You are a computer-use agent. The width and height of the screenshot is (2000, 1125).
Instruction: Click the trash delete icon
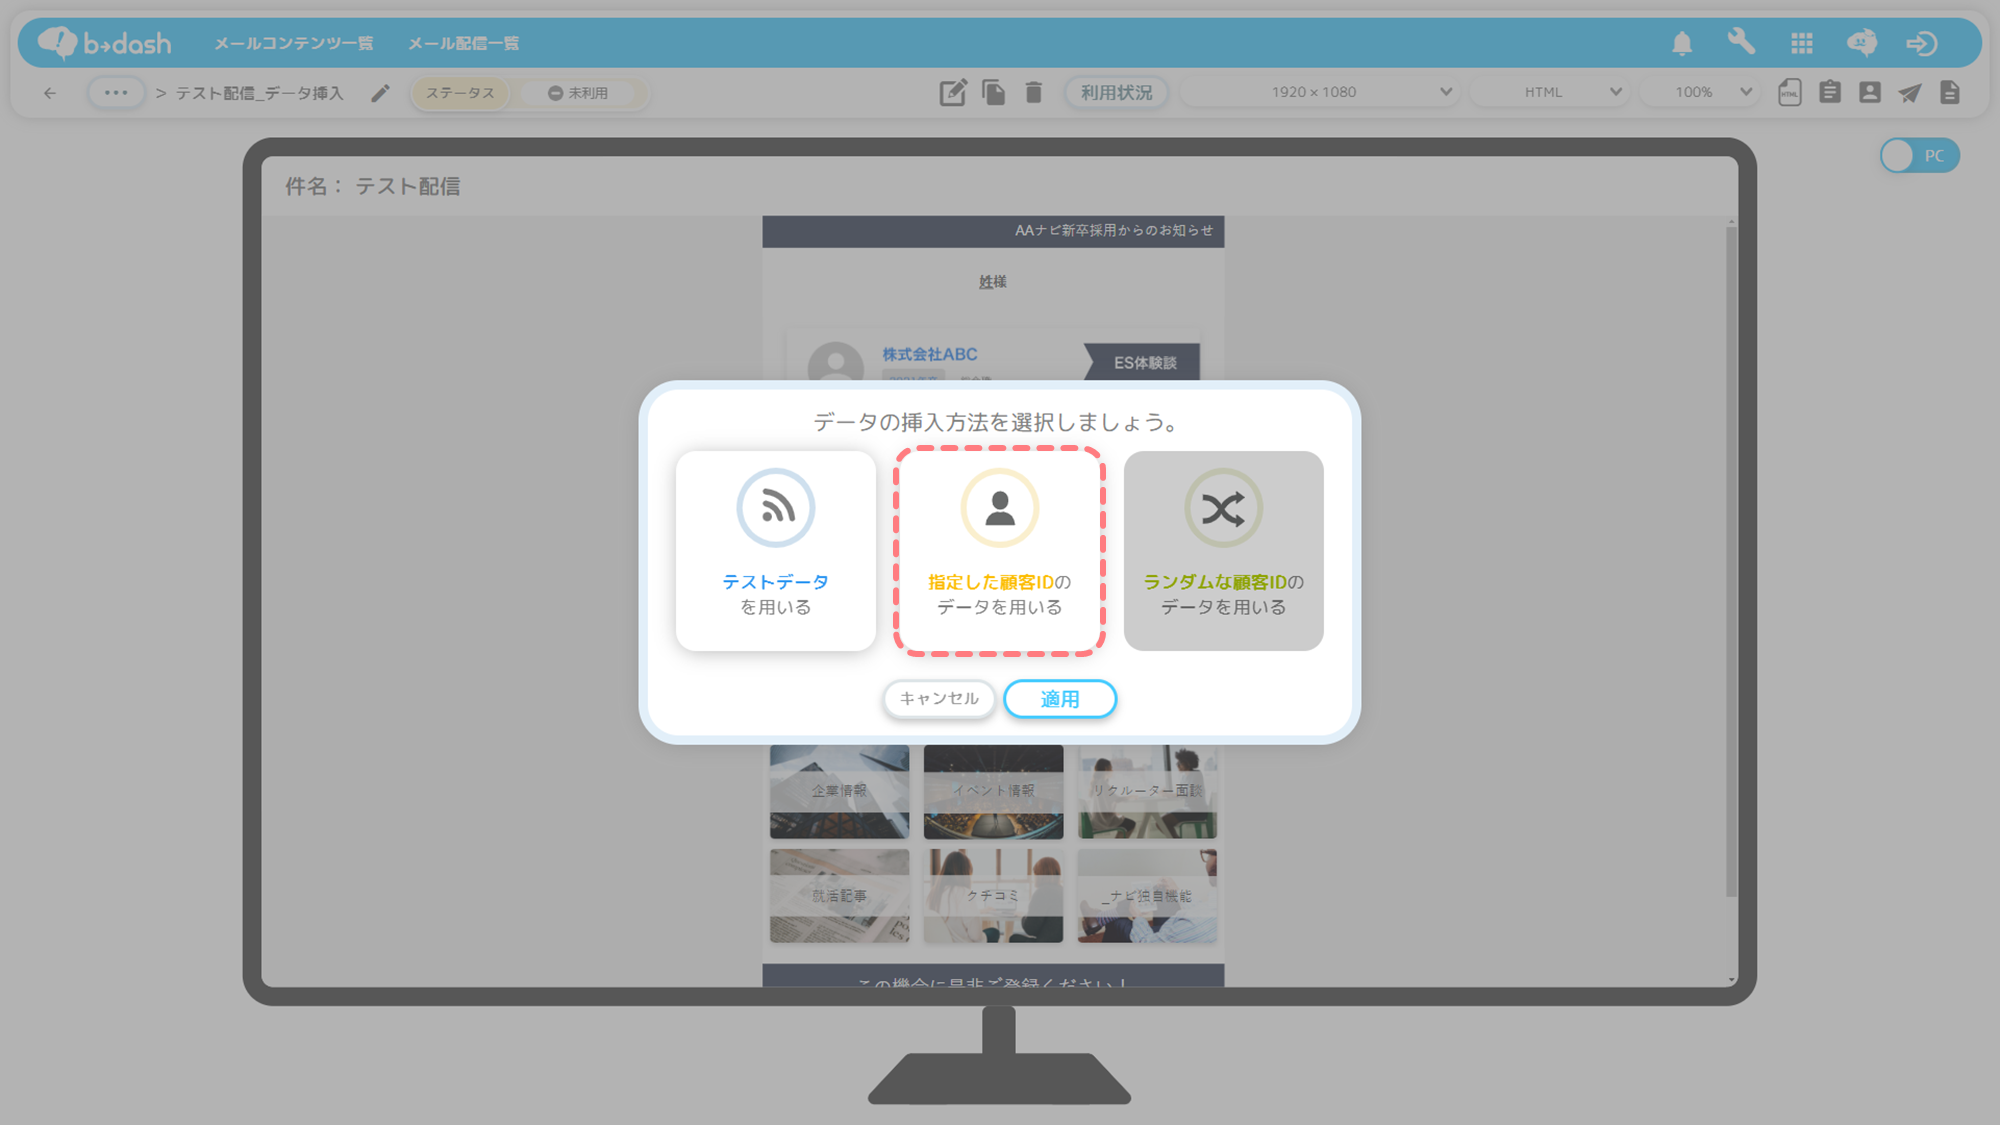(x=1034, y=92)
